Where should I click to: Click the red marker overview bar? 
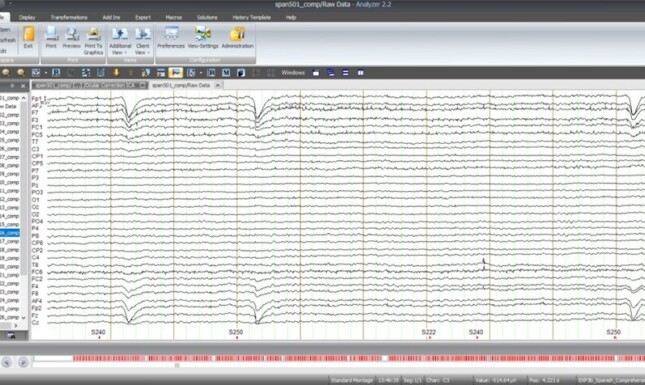359,359
